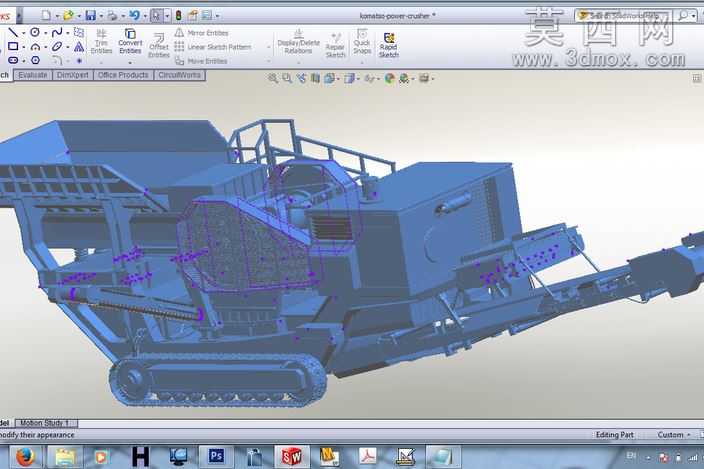Open File Explorer from the taskbar
The width and height of the screenshot is (704, 469).
(x=66, y=457)
